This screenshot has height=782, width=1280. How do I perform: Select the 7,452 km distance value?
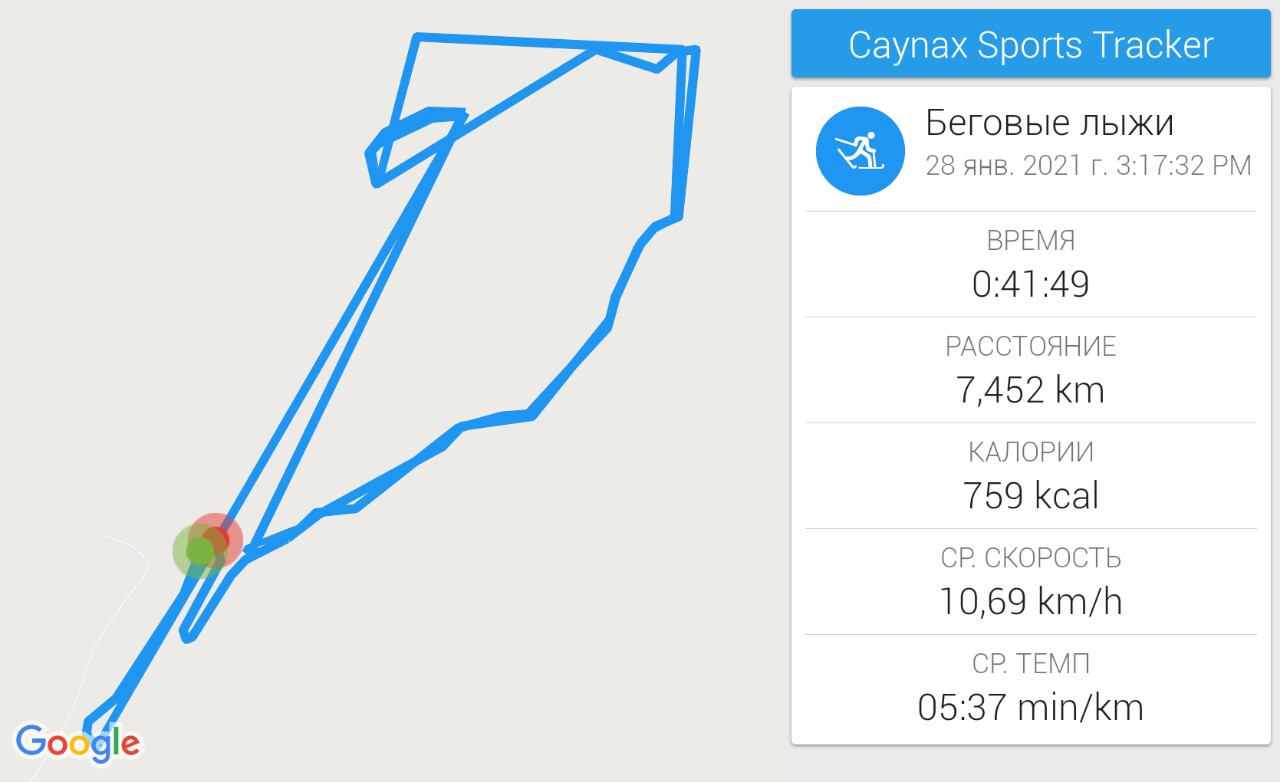pos(1030,390)
